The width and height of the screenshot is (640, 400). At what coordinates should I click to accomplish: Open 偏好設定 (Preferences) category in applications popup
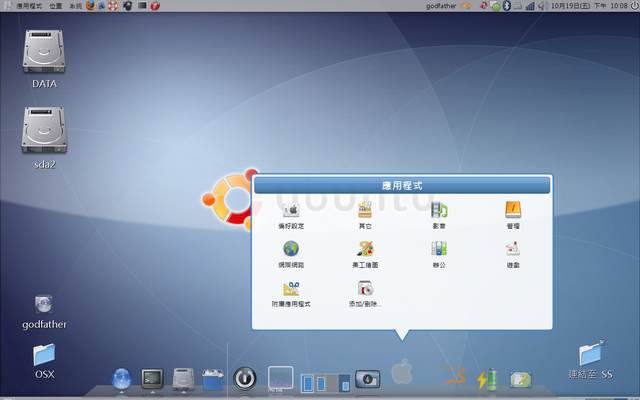pos(291,215)
